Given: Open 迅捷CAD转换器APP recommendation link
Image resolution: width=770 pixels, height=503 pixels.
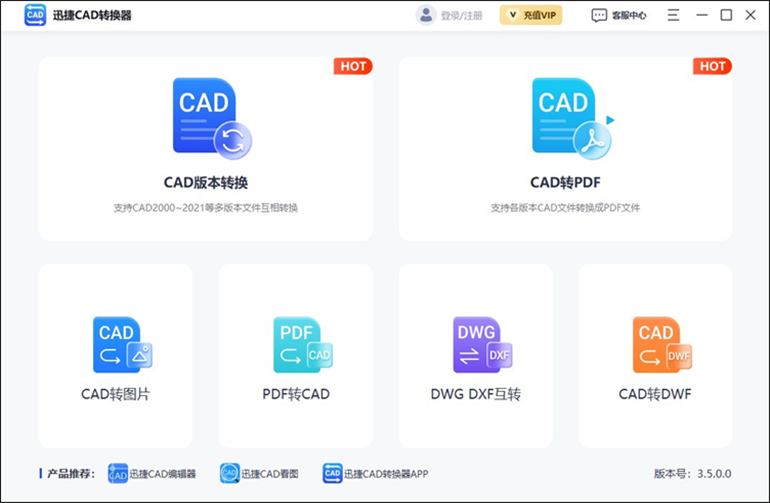Looking at the screenshot, I should (386, 474).
